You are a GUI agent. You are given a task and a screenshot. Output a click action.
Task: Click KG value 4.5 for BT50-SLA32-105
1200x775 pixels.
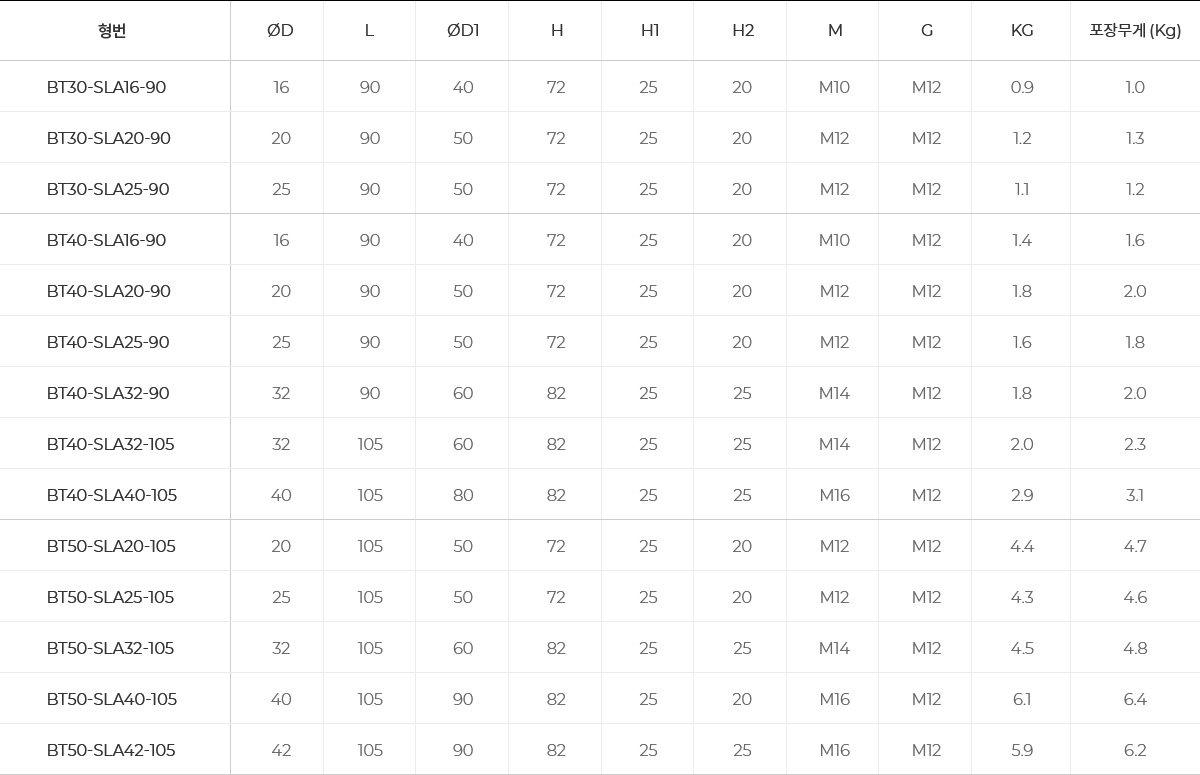(x=1022, y=648)
